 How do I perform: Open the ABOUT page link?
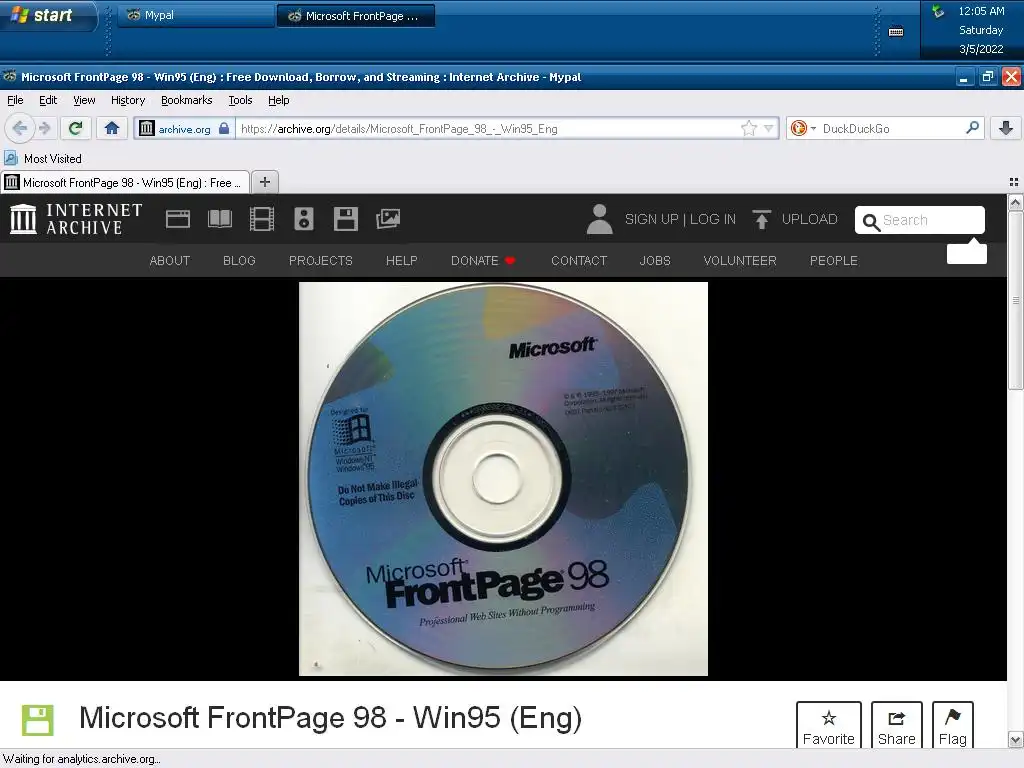[x=170, y=261]
